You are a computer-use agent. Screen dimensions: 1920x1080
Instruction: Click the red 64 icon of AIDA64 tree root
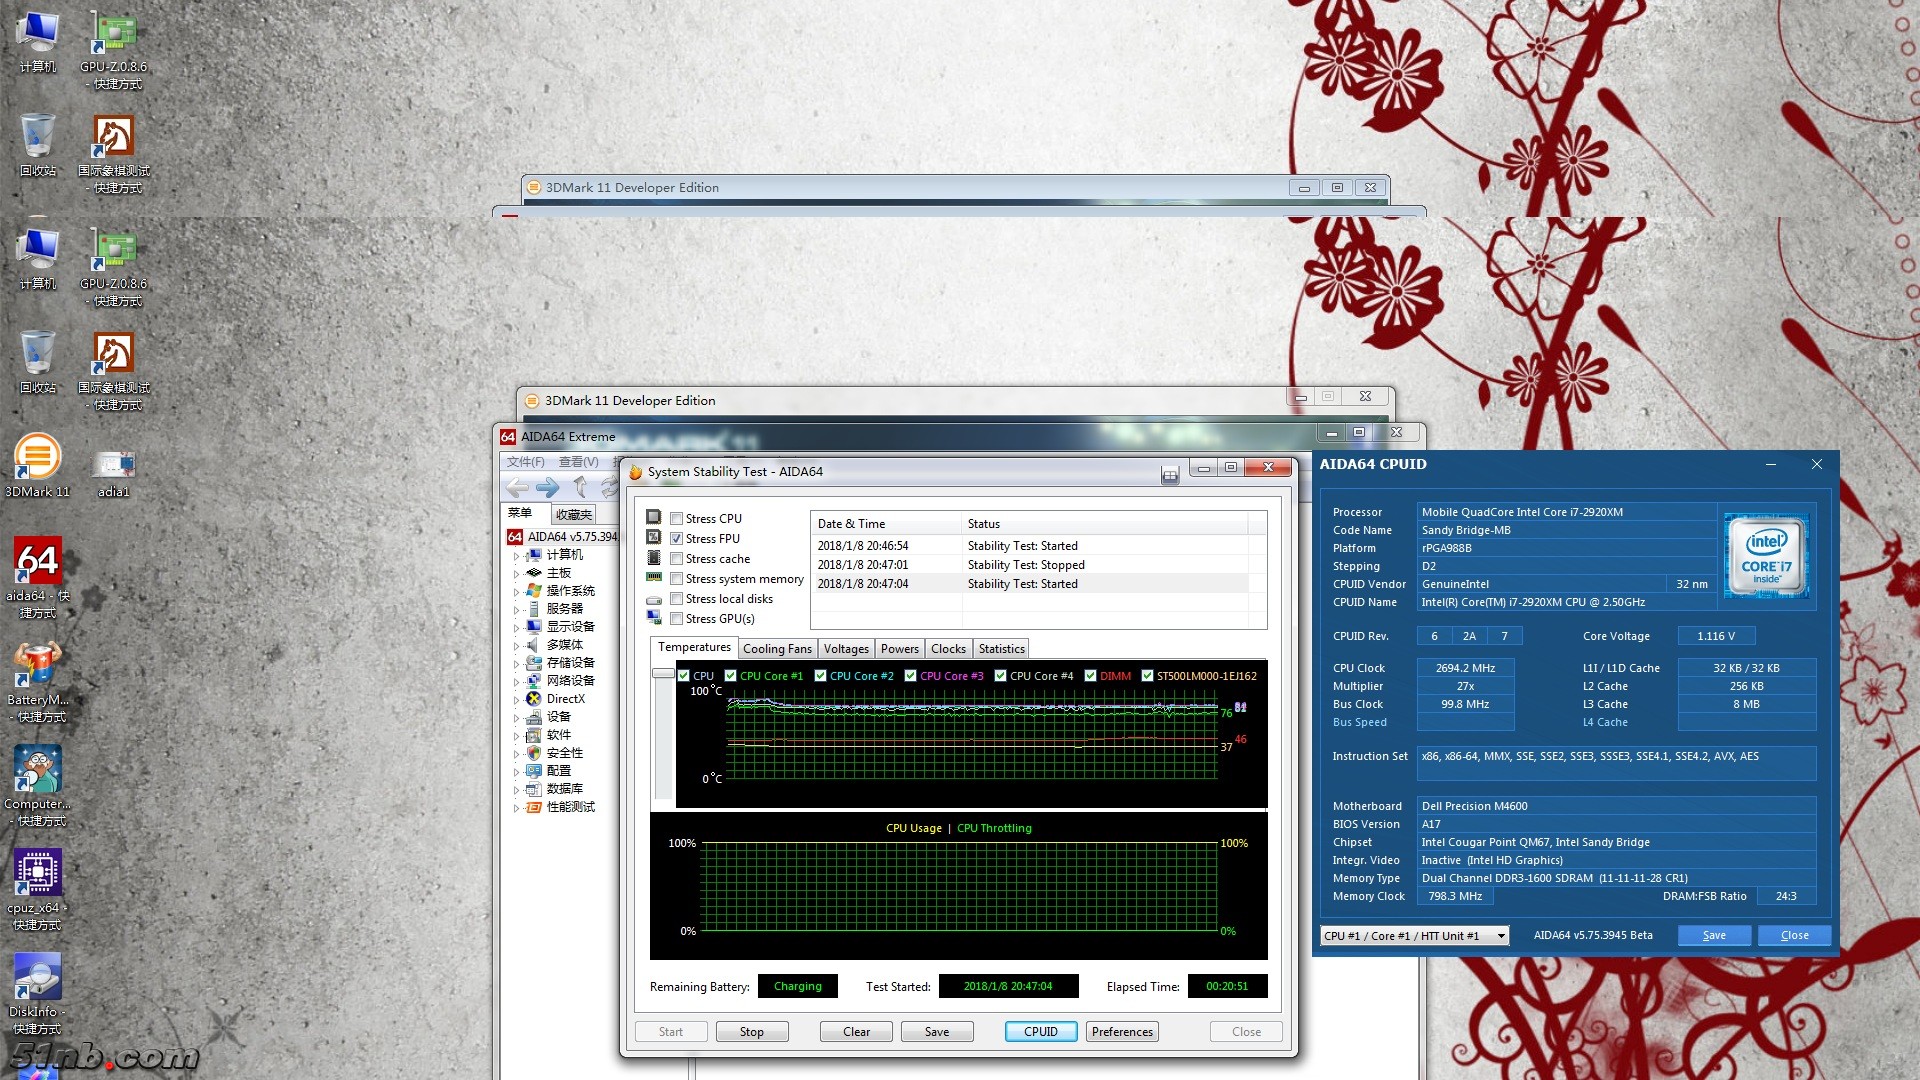515,537
